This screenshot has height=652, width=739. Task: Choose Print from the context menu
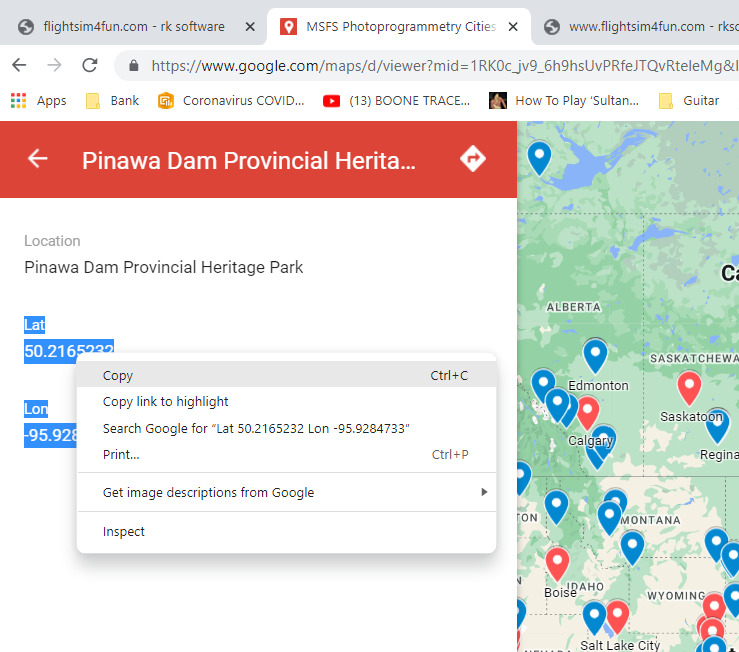pyautogui.click(x=121, y=455)
